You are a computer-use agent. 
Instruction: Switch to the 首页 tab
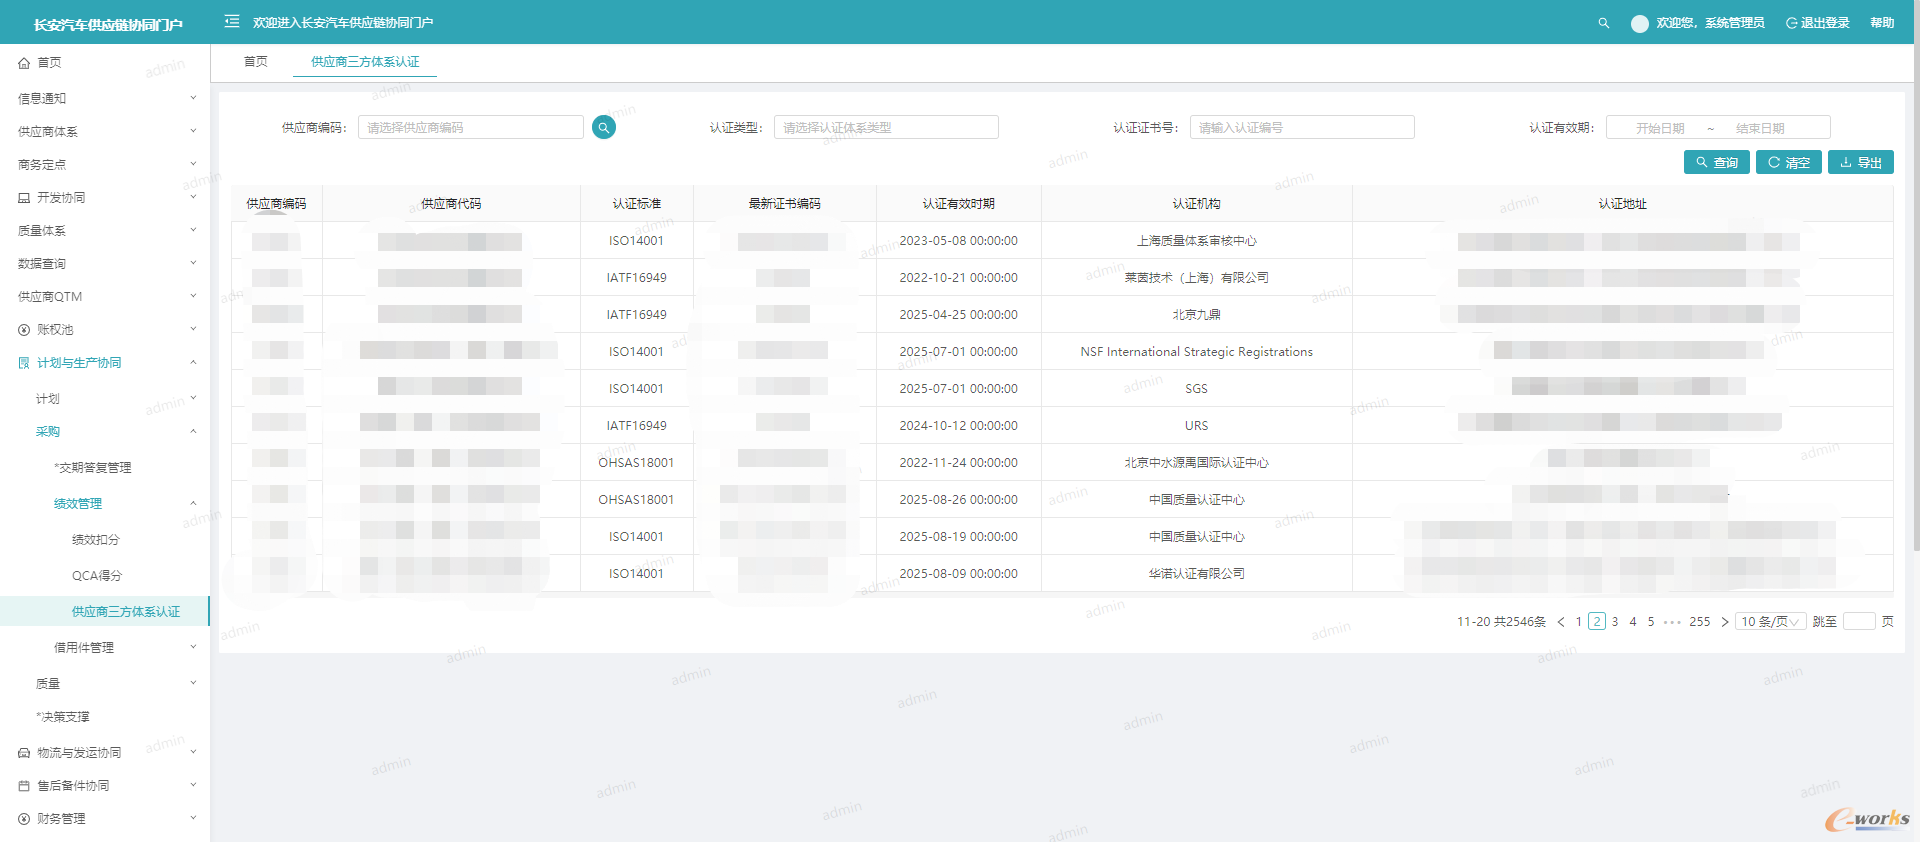point(256,62)
